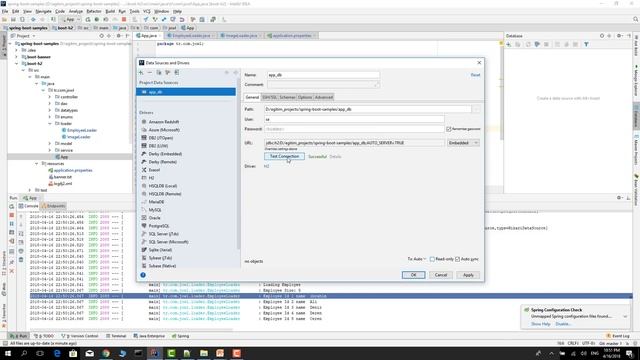Click the Run panel settings gear icon
Image resolution: width=640 pixels, height=360 pixels.
tap(620, 198)
